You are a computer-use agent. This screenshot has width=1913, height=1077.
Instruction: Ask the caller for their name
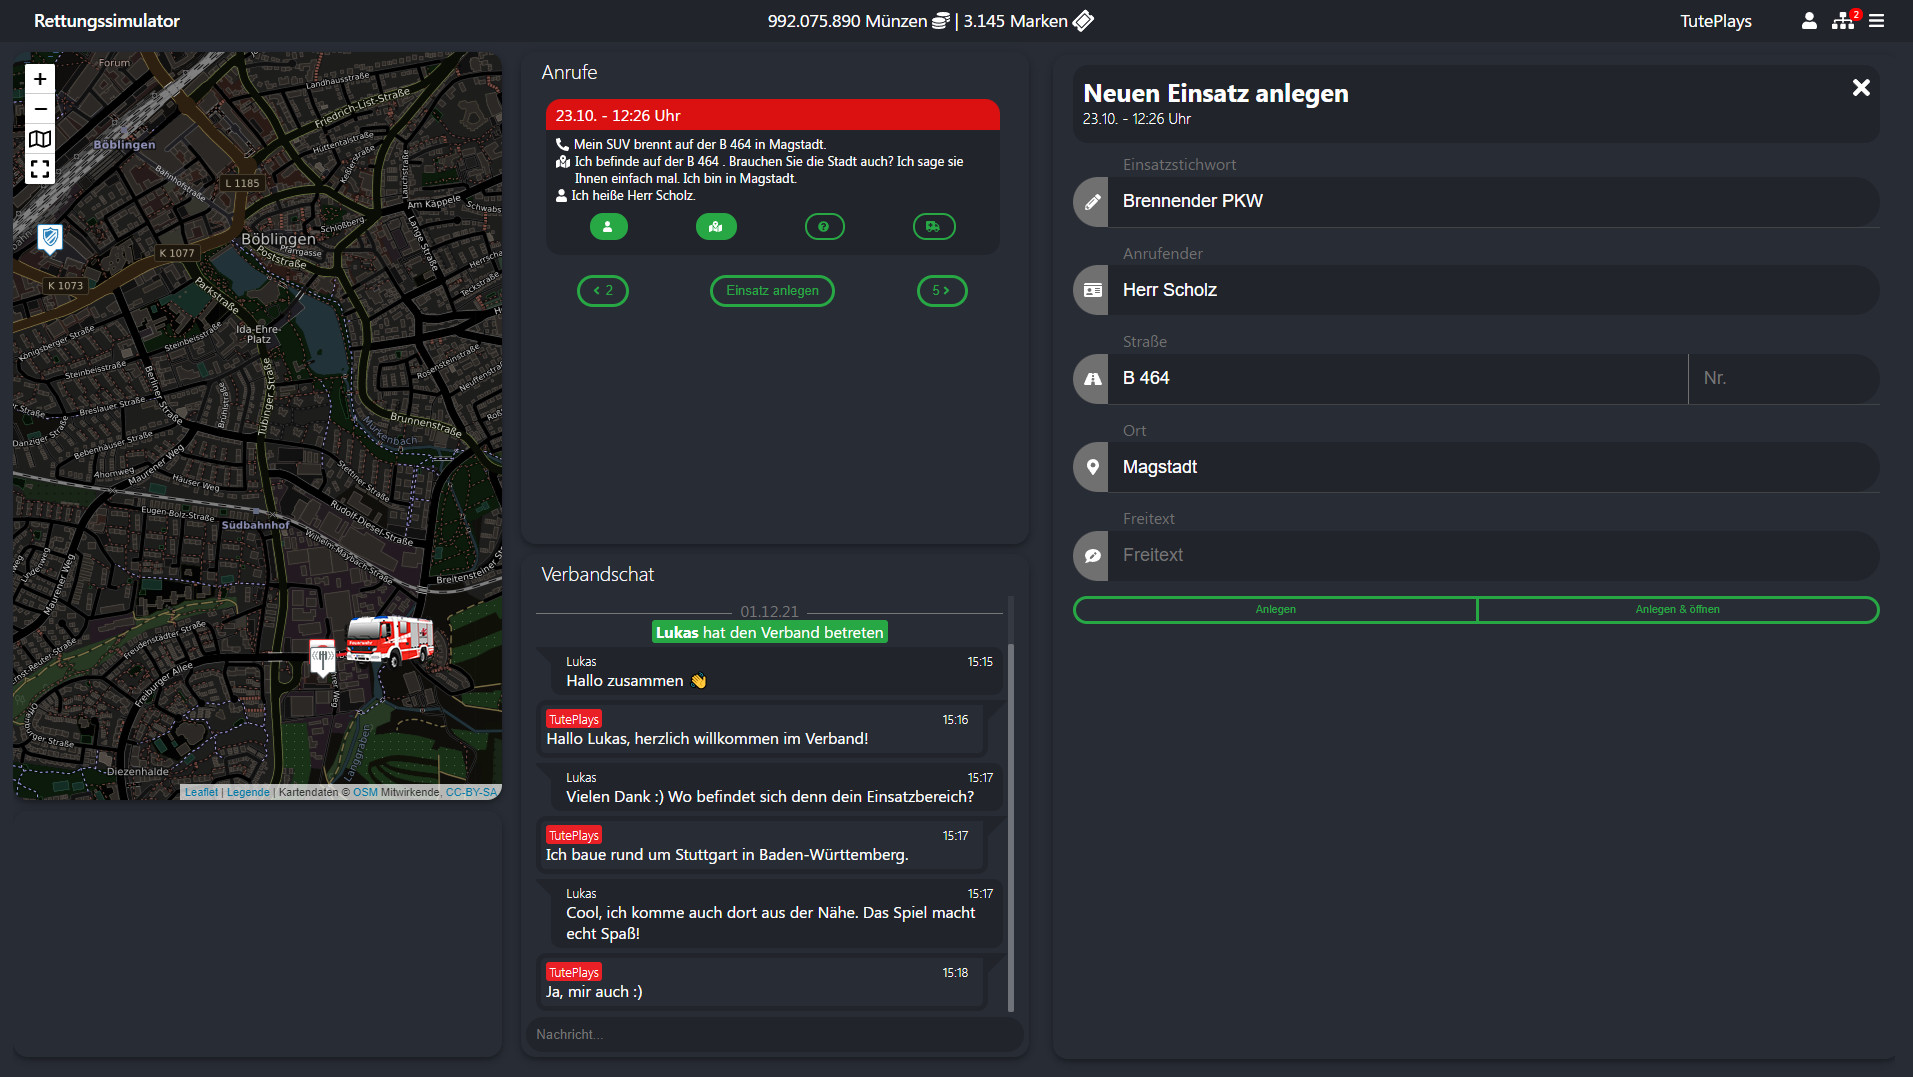point(608,227)
